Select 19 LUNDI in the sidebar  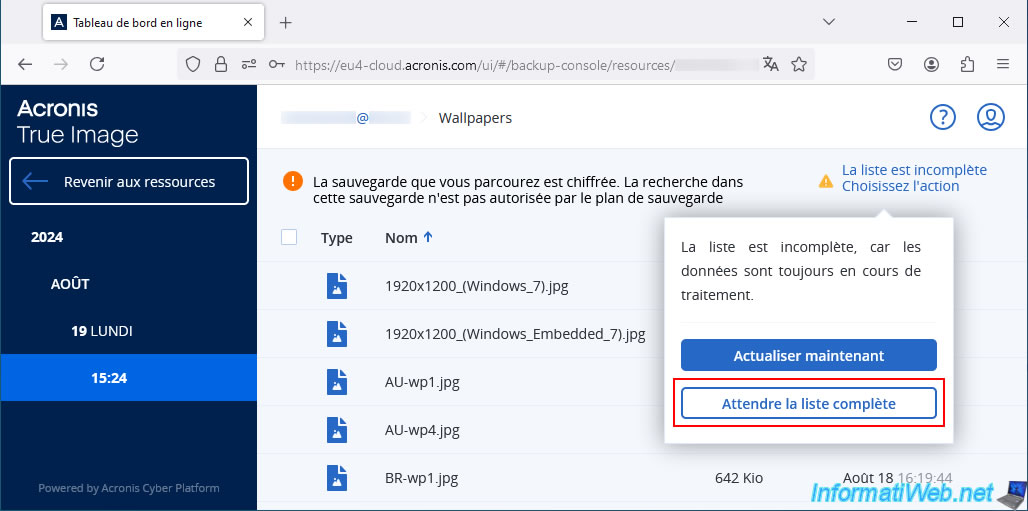(102, 331)
